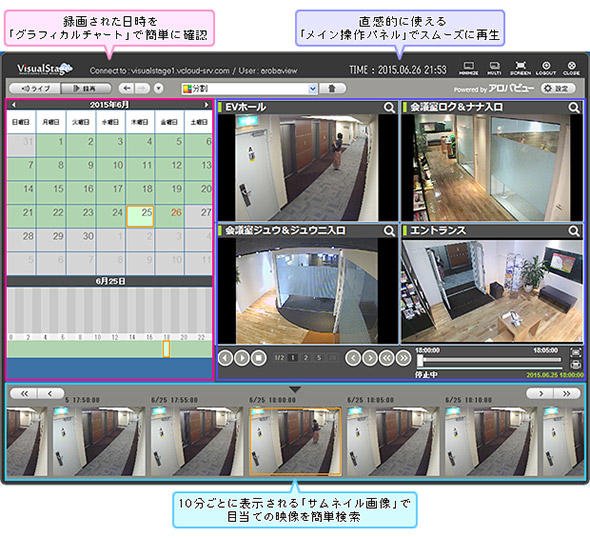Viewport: 590px width, 538px height.
Task: Select the 18 o'clock marker on hourly timeline
Action: [x=167, y=338]
